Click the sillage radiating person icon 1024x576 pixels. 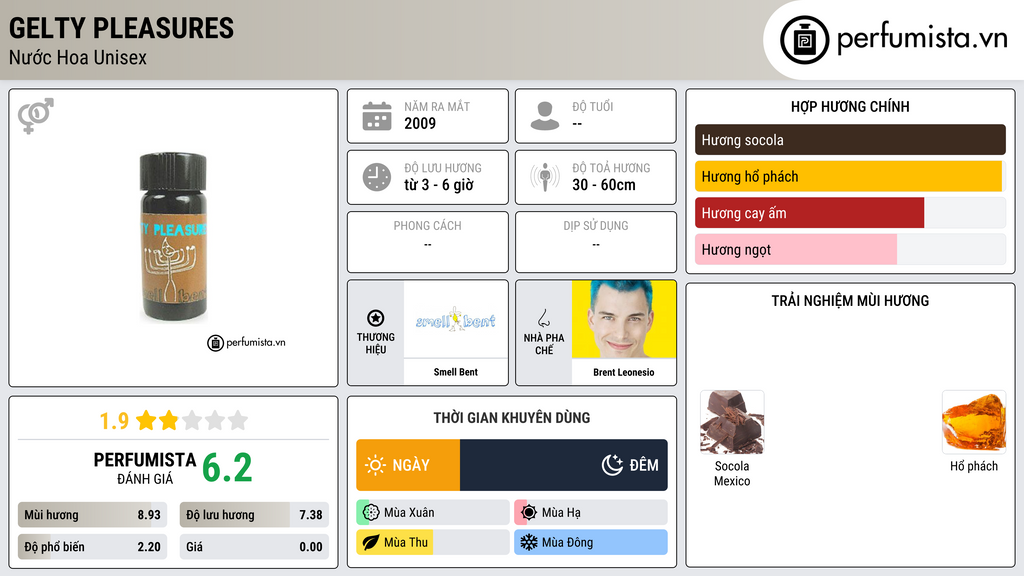click(545, 177)
